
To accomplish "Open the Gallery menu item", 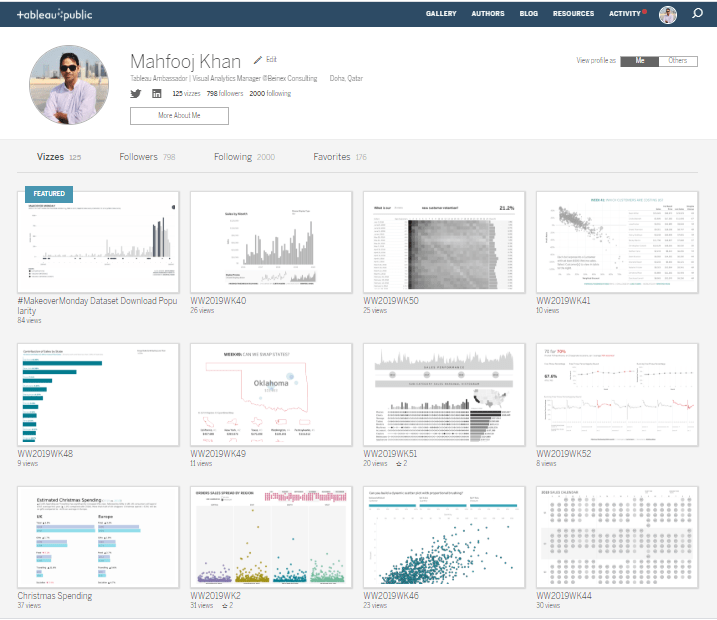I will pos(440,14).
